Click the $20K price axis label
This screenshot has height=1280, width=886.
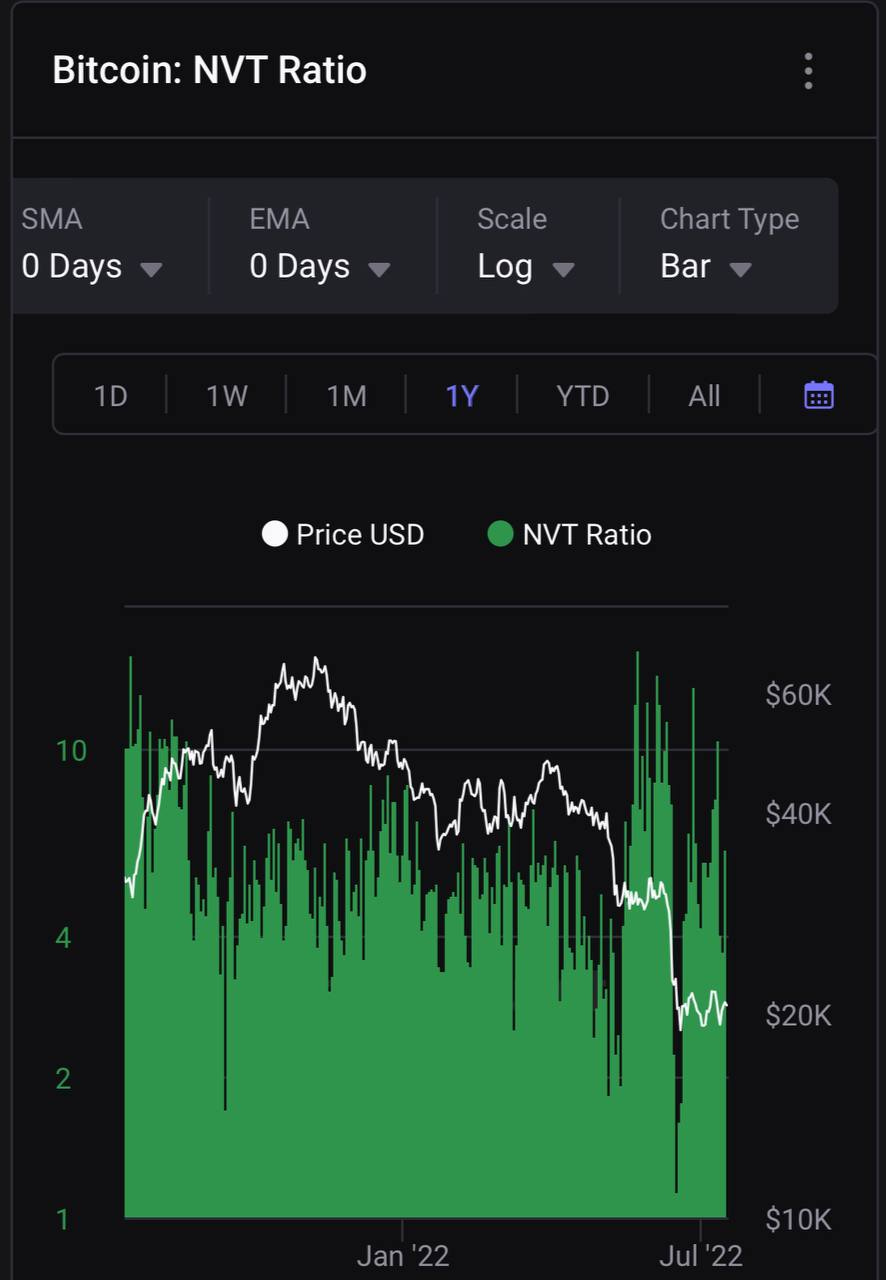[x=798, y=1015]
